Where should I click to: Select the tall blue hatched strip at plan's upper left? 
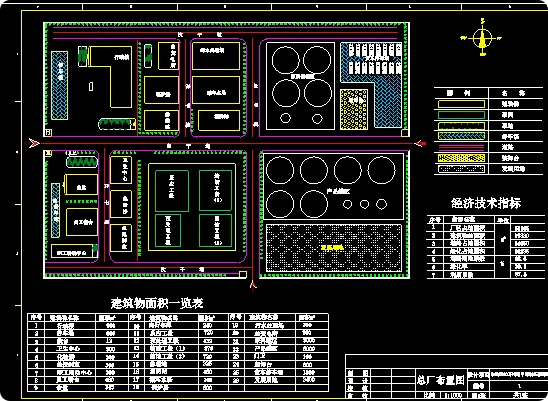point(59,86)
